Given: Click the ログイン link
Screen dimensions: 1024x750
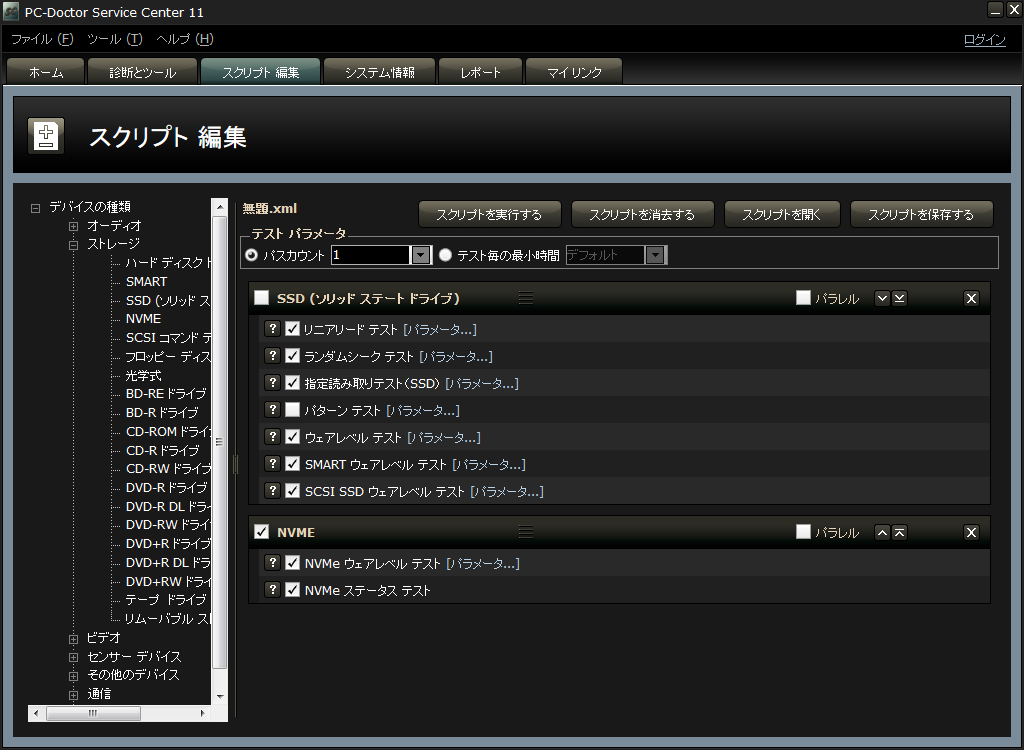Looking at the screenshot, I should tap(985, 40).
